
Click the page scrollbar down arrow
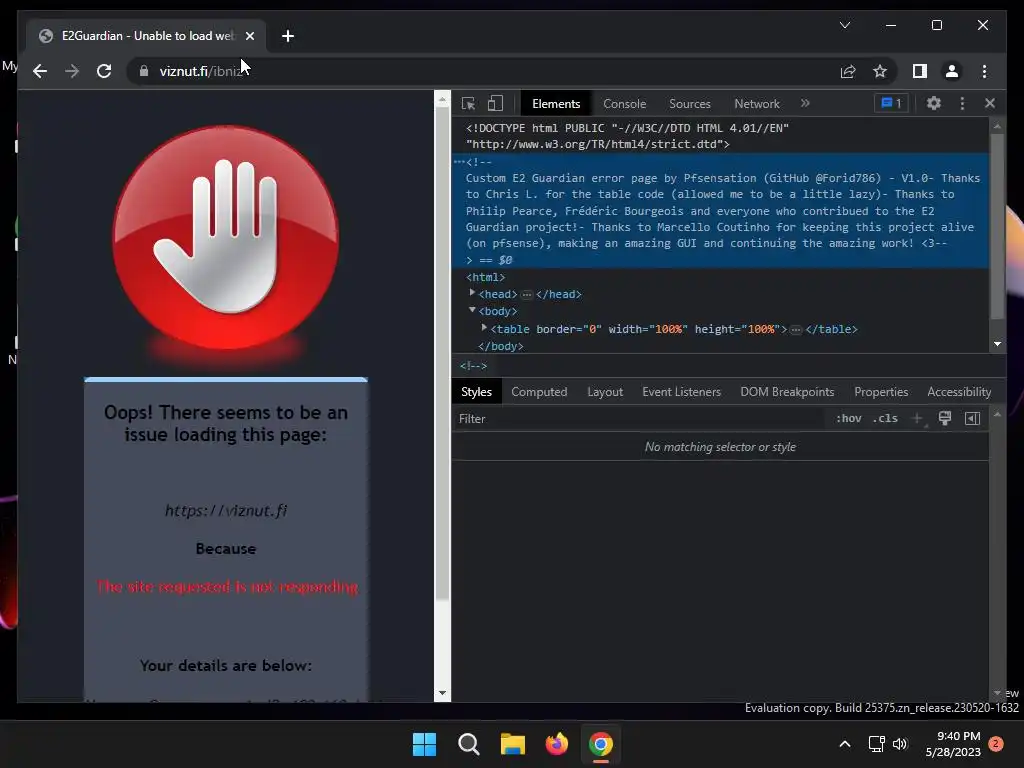(x=442, y=693)
